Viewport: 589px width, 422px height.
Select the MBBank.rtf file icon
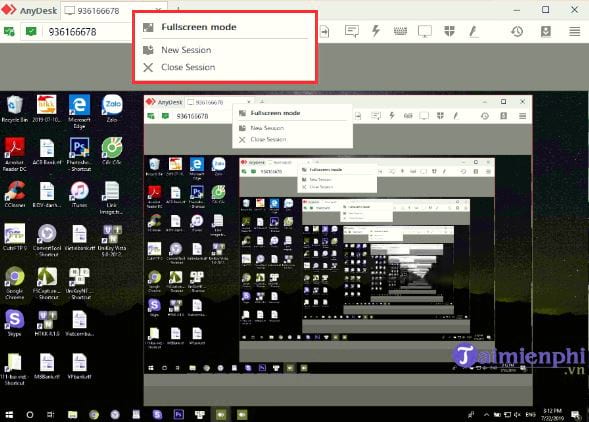pos(47,366)
